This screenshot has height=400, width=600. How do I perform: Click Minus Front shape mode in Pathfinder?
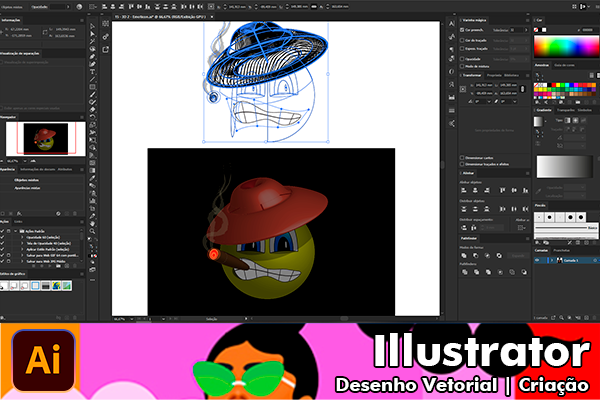476,255
